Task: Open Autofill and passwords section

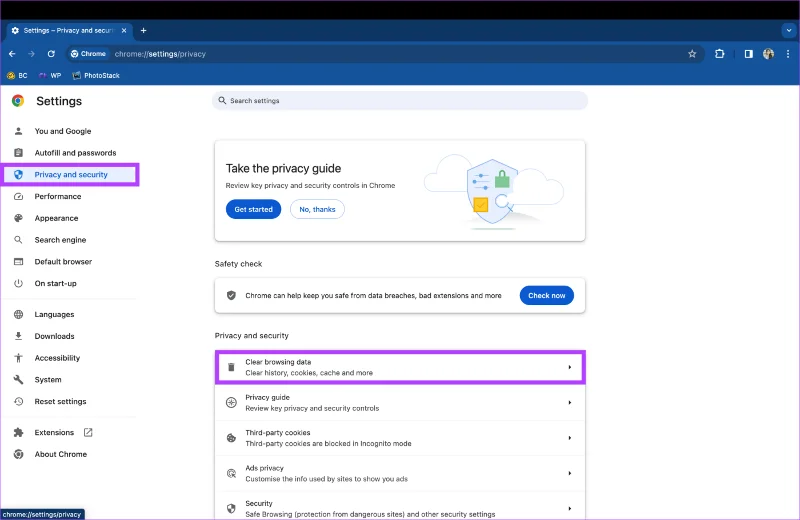Action: [75, 153]
